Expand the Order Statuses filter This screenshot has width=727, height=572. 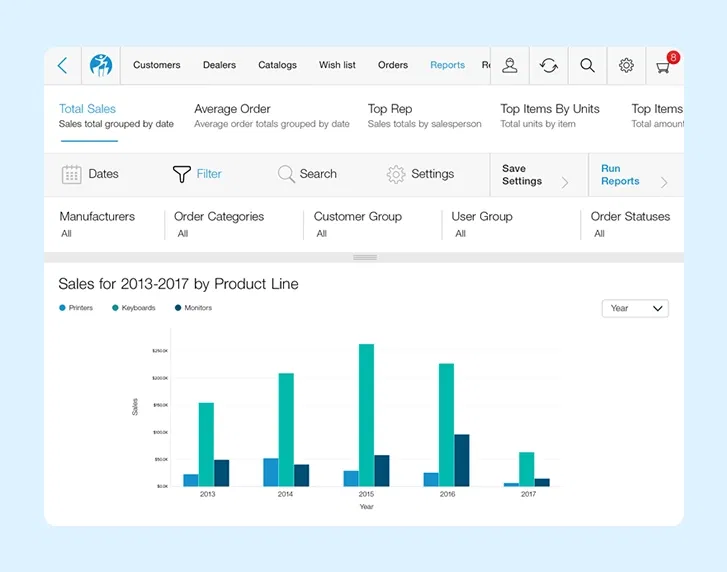click(x=630, y=224)
